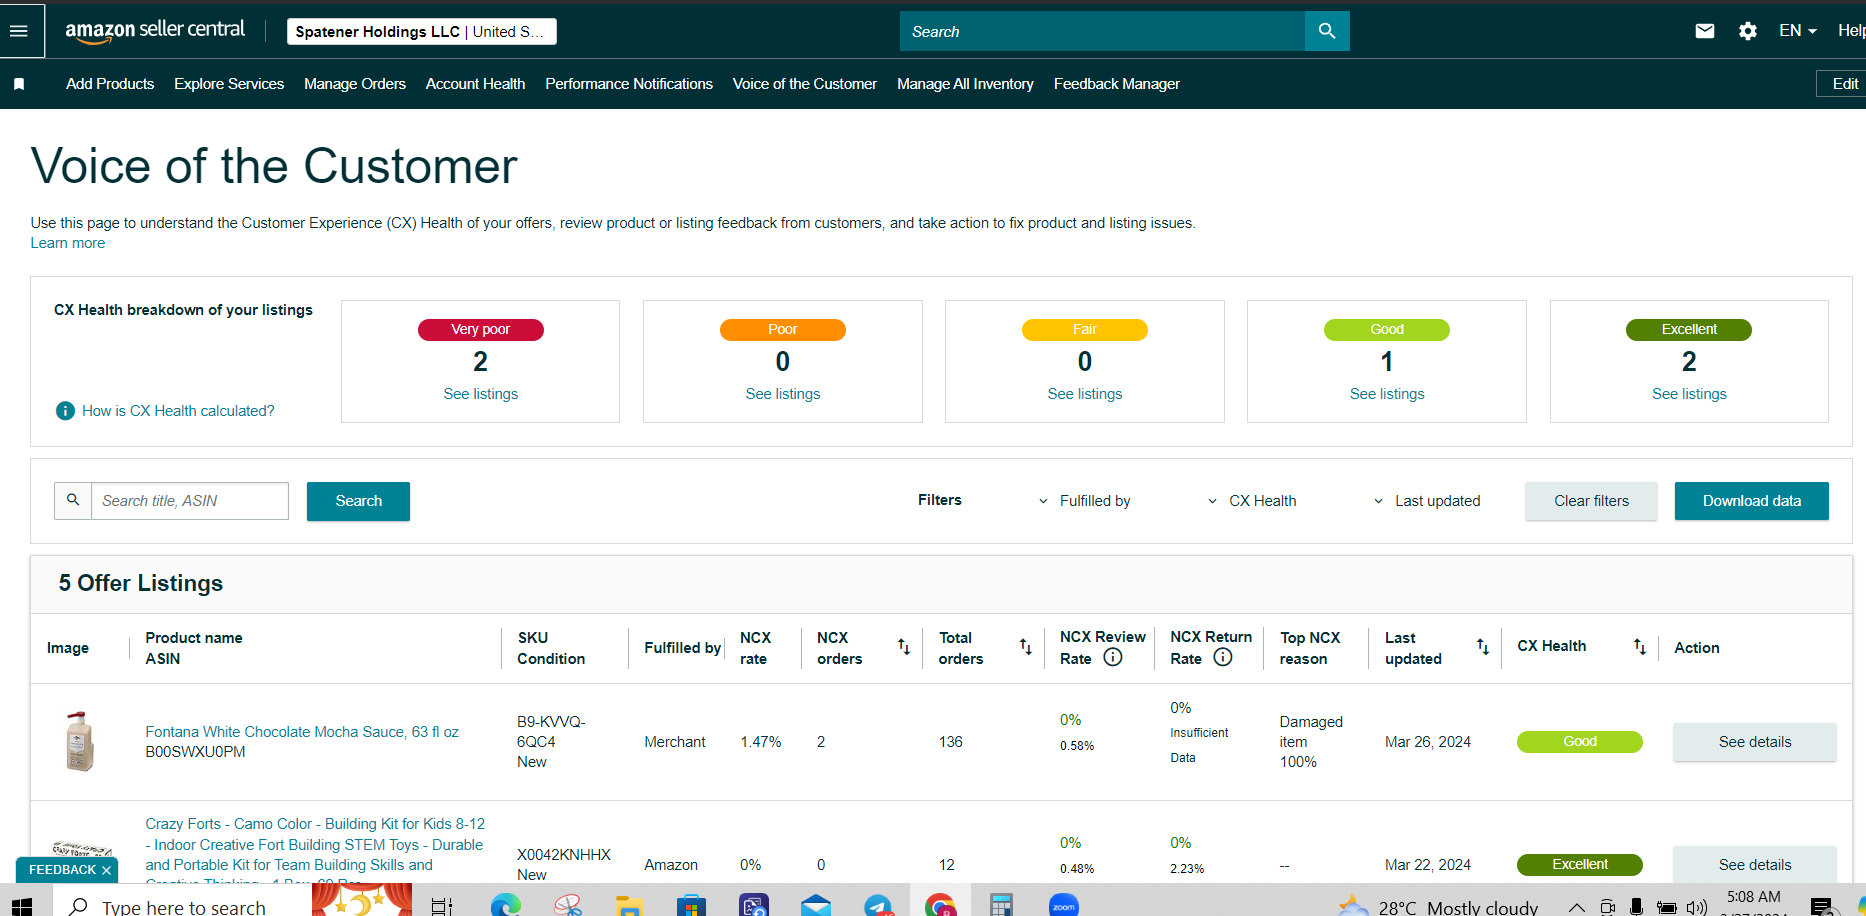Open the volume control in system tray
This screenshot has width=1866, height=916.
(x=1697, y=907)
